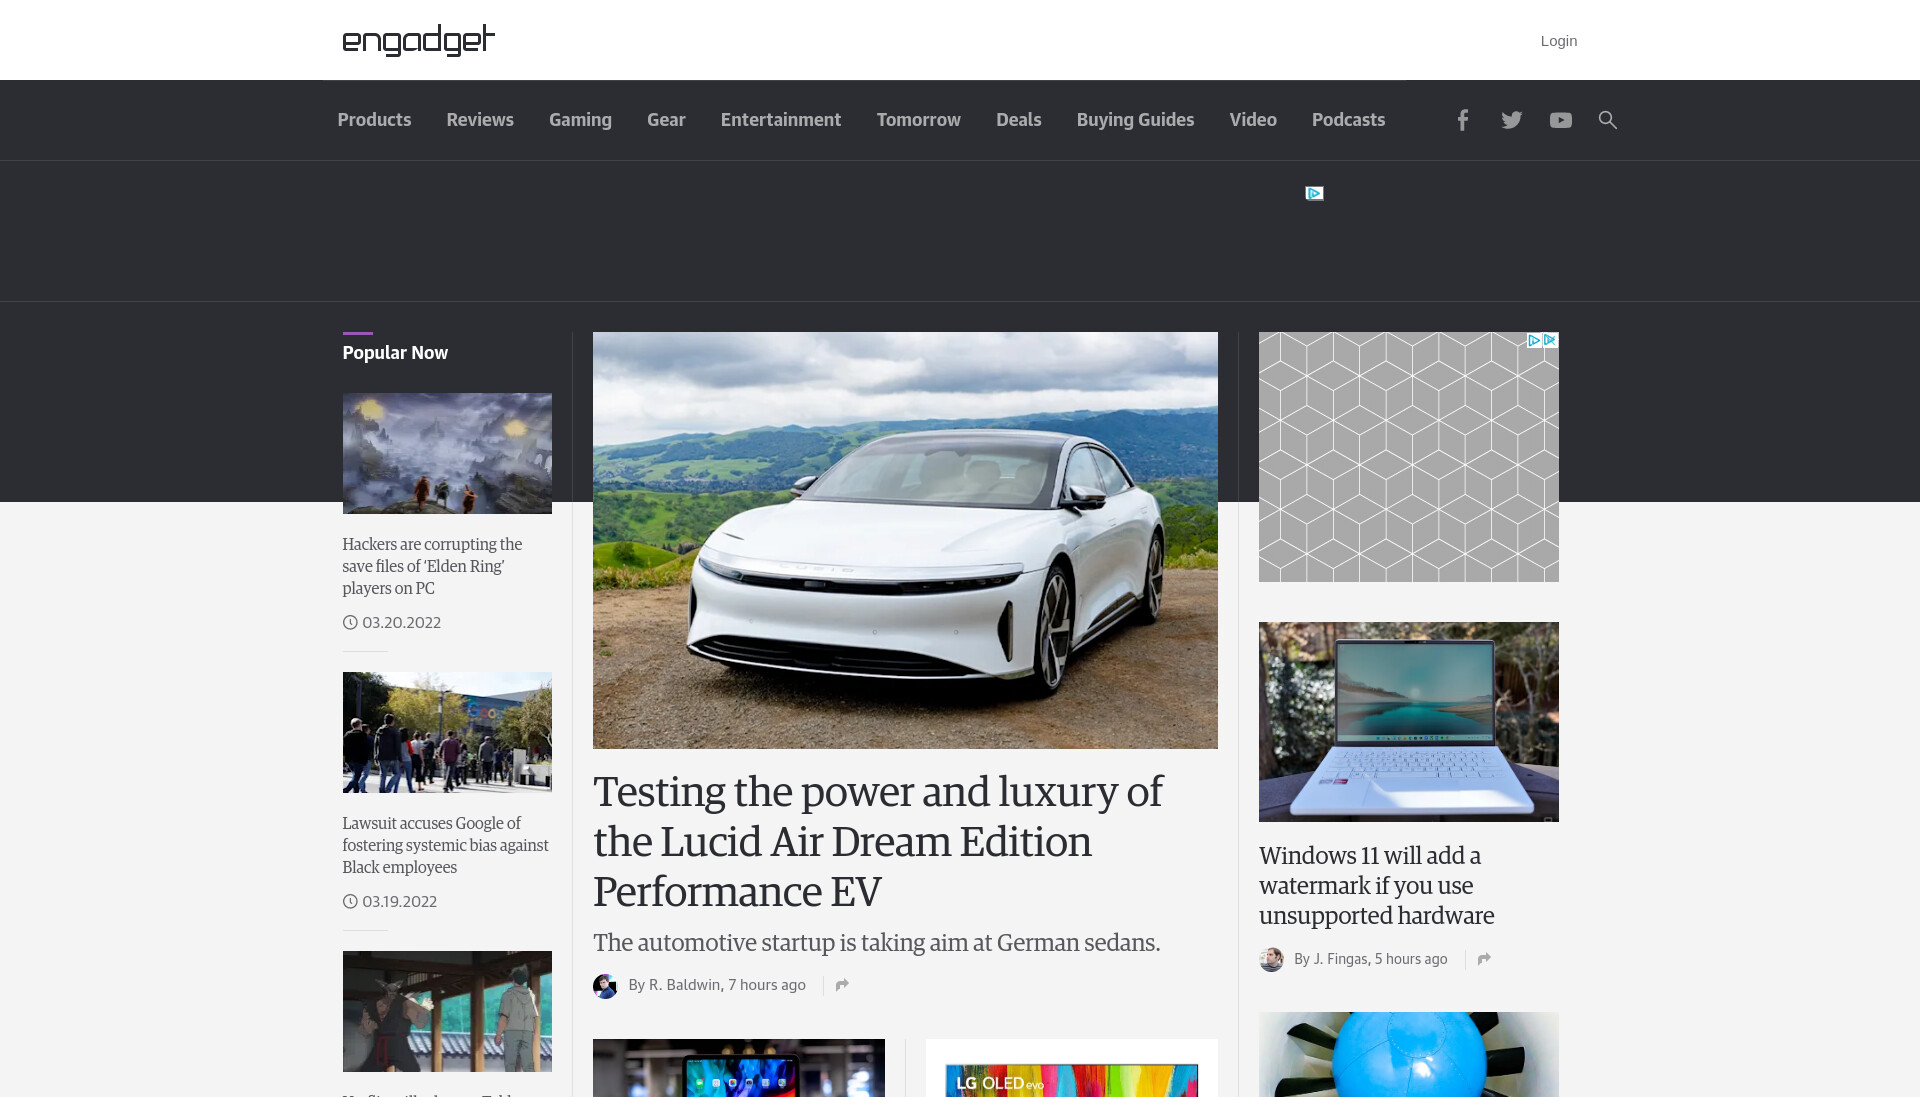Open the Podcasts section
1920x1097 pixels.
click(x=1348, y=120)
